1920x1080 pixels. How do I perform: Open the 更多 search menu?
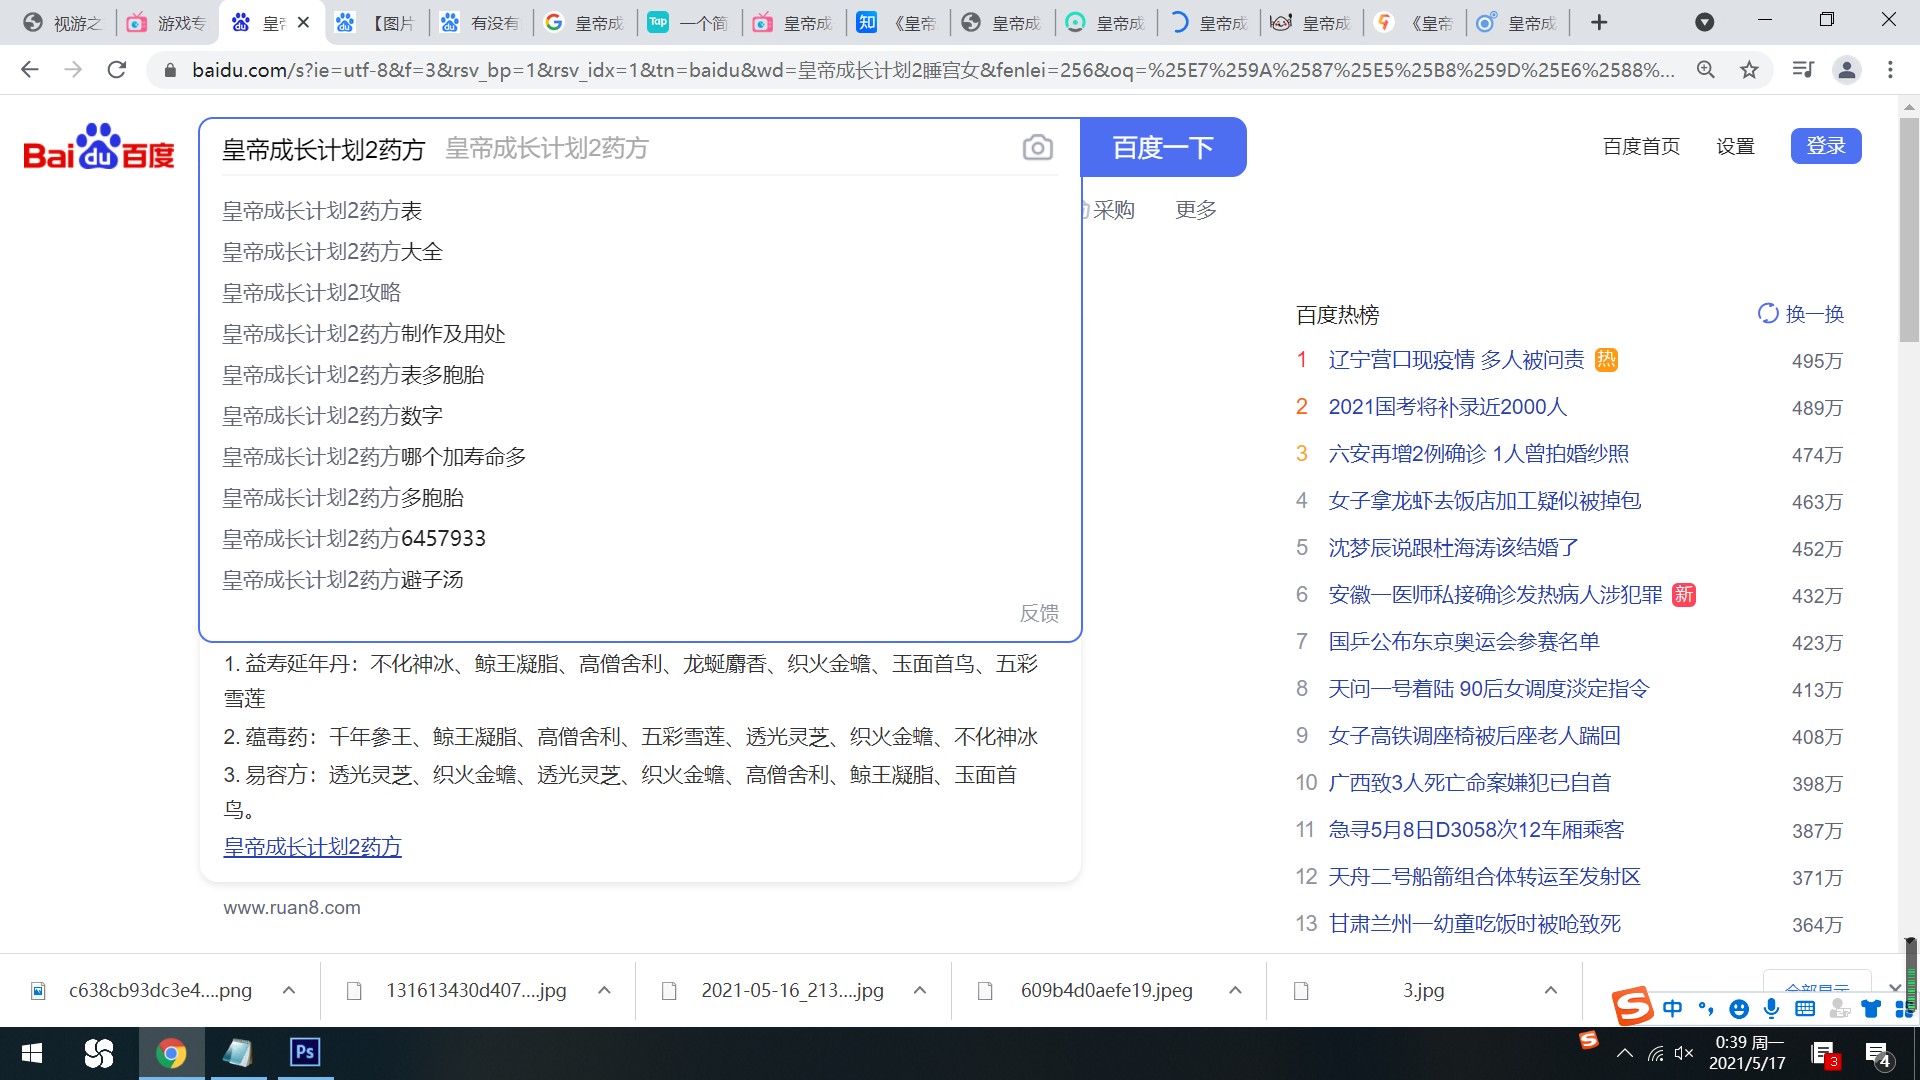coord(1195,210)
